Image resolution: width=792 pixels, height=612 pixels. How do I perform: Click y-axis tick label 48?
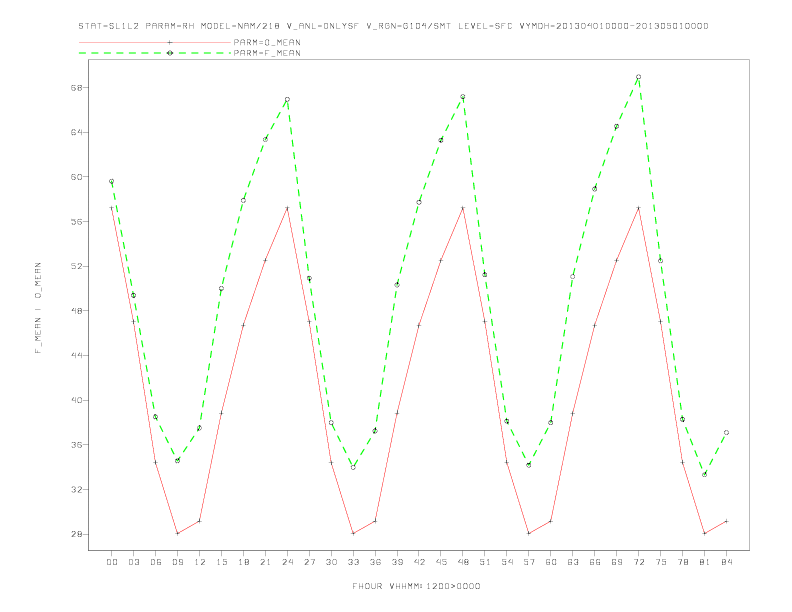77,311
